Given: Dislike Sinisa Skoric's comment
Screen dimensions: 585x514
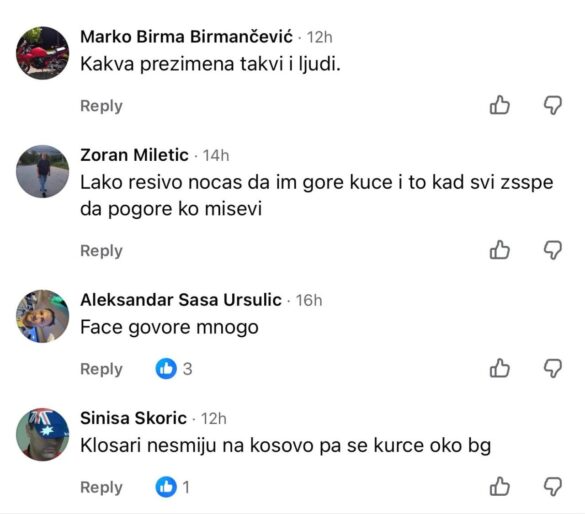Looking at the screenshot, I should click(x=553, y=487).
